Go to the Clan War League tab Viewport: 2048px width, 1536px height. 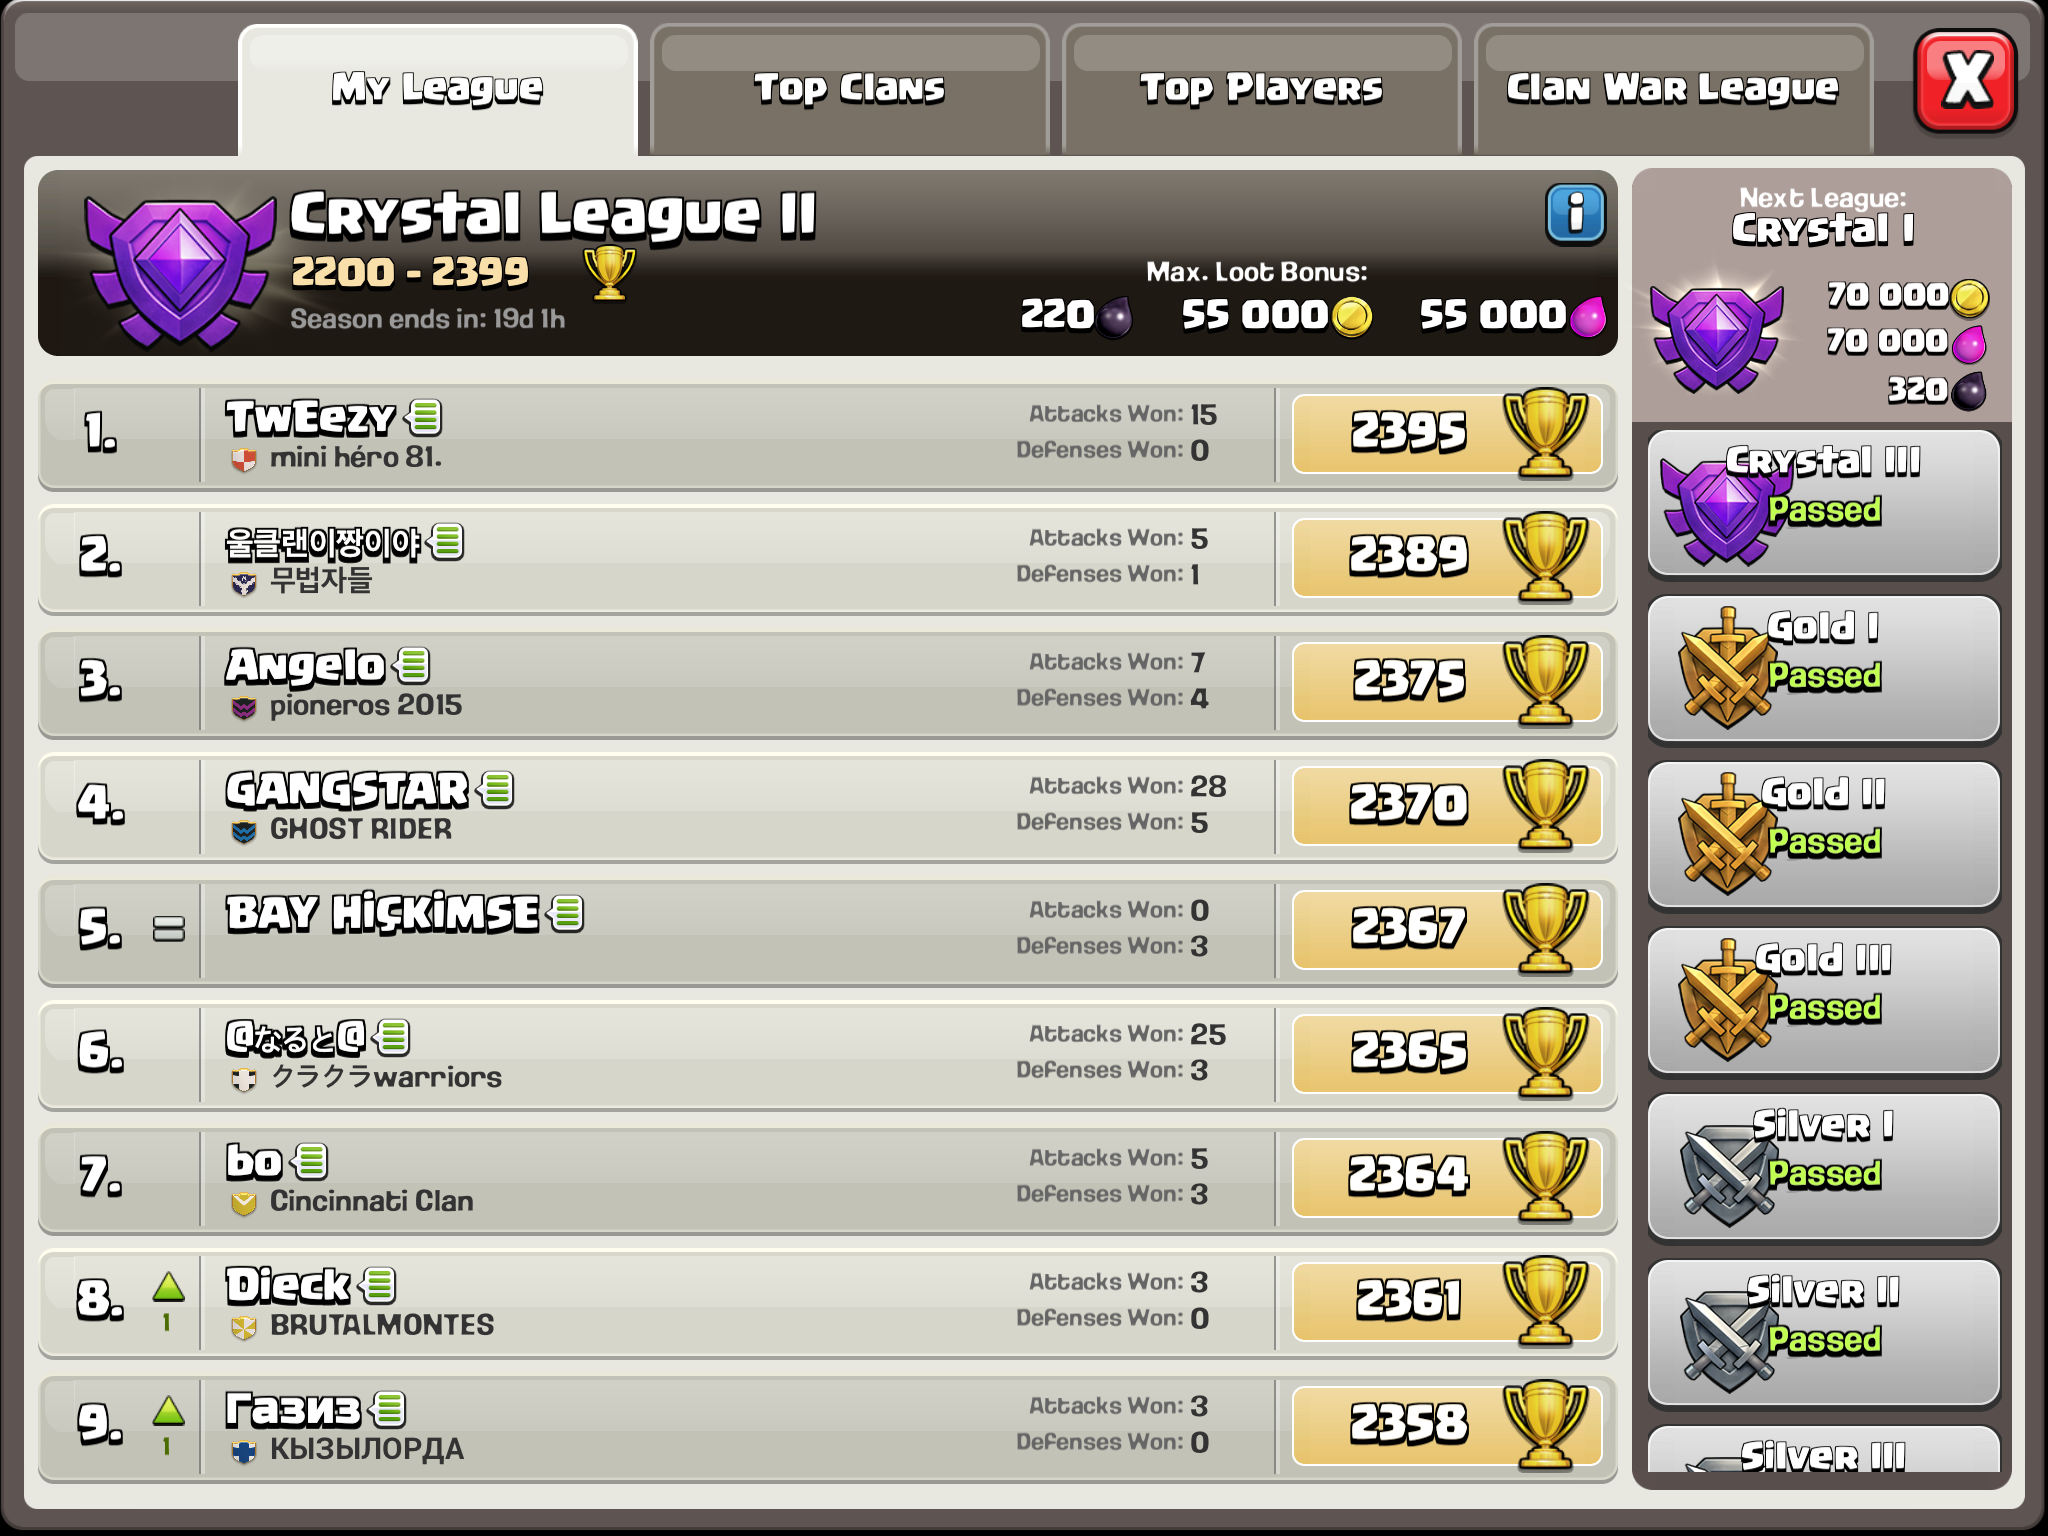pos(1673,90)
